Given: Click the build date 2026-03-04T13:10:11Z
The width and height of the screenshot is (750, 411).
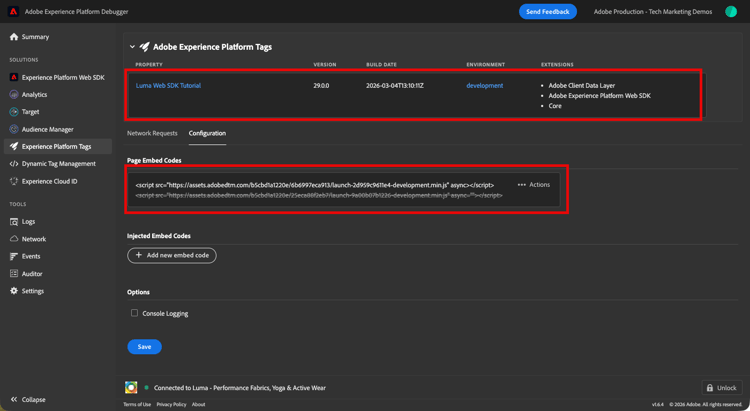Looking at the screenshot, I should click(396, 86).
